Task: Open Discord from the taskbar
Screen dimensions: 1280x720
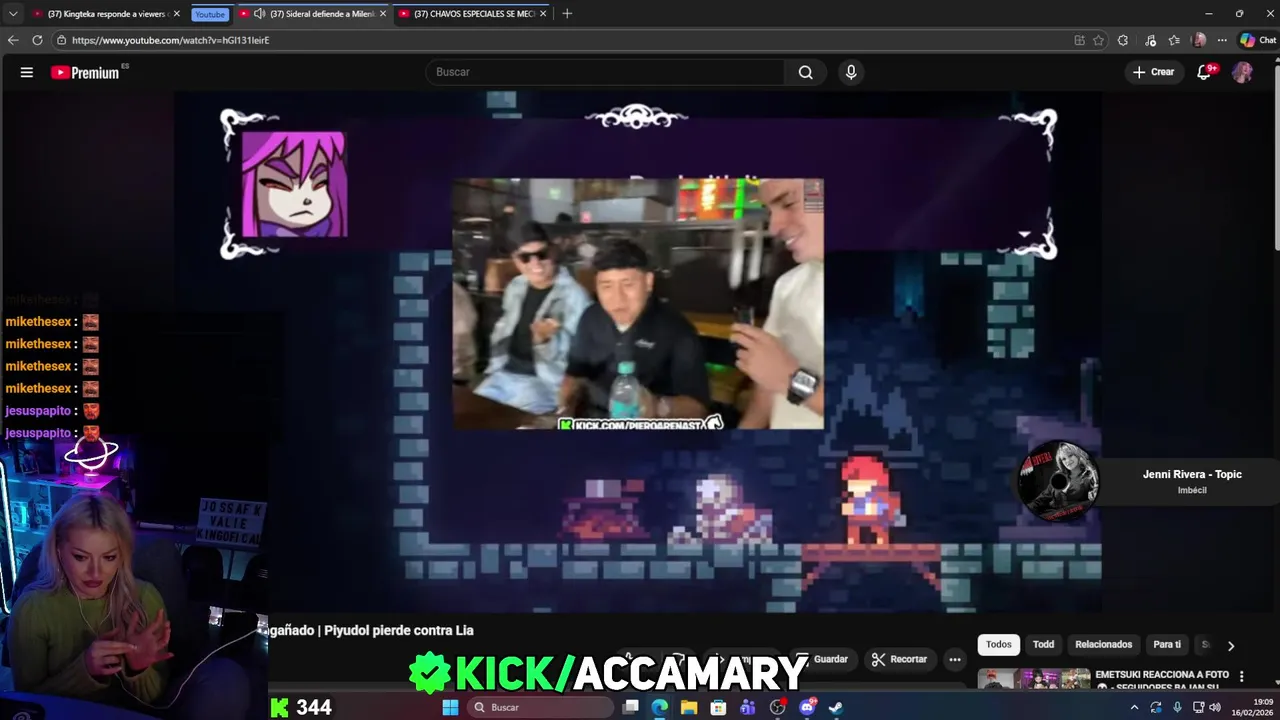Action: click(x=807, y=707)
